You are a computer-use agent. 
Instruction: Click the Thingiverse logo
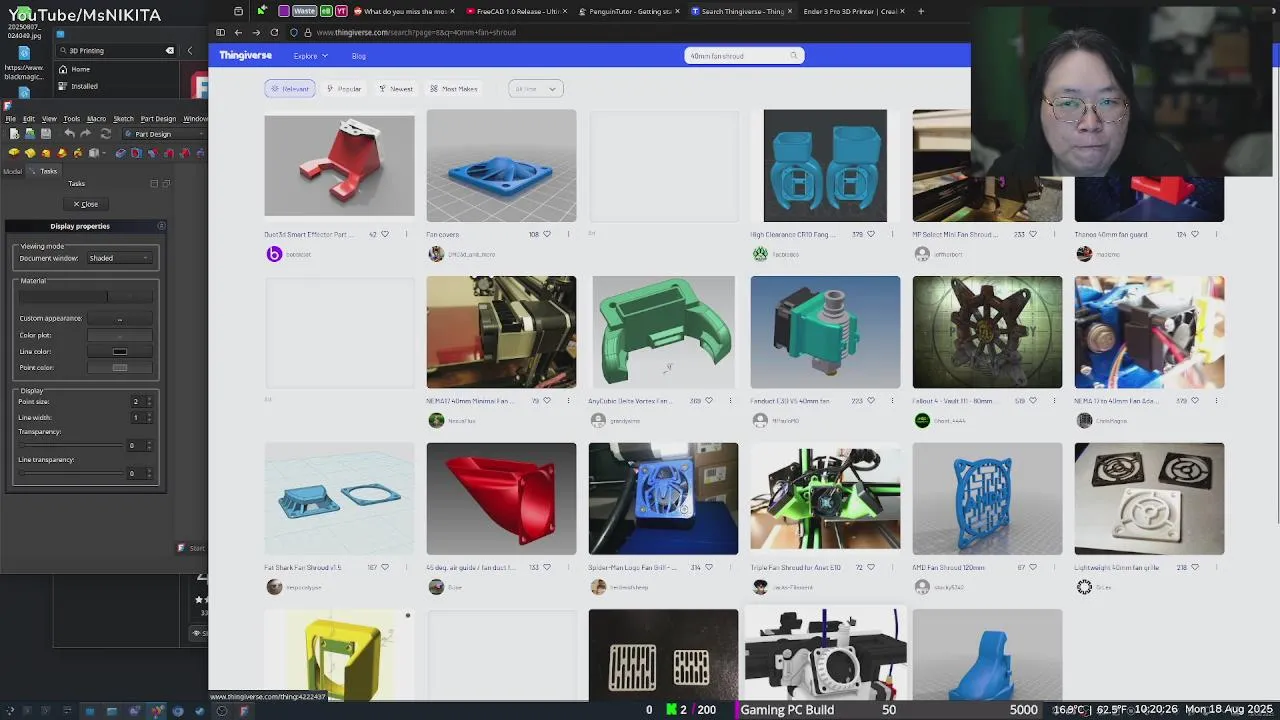245,56
